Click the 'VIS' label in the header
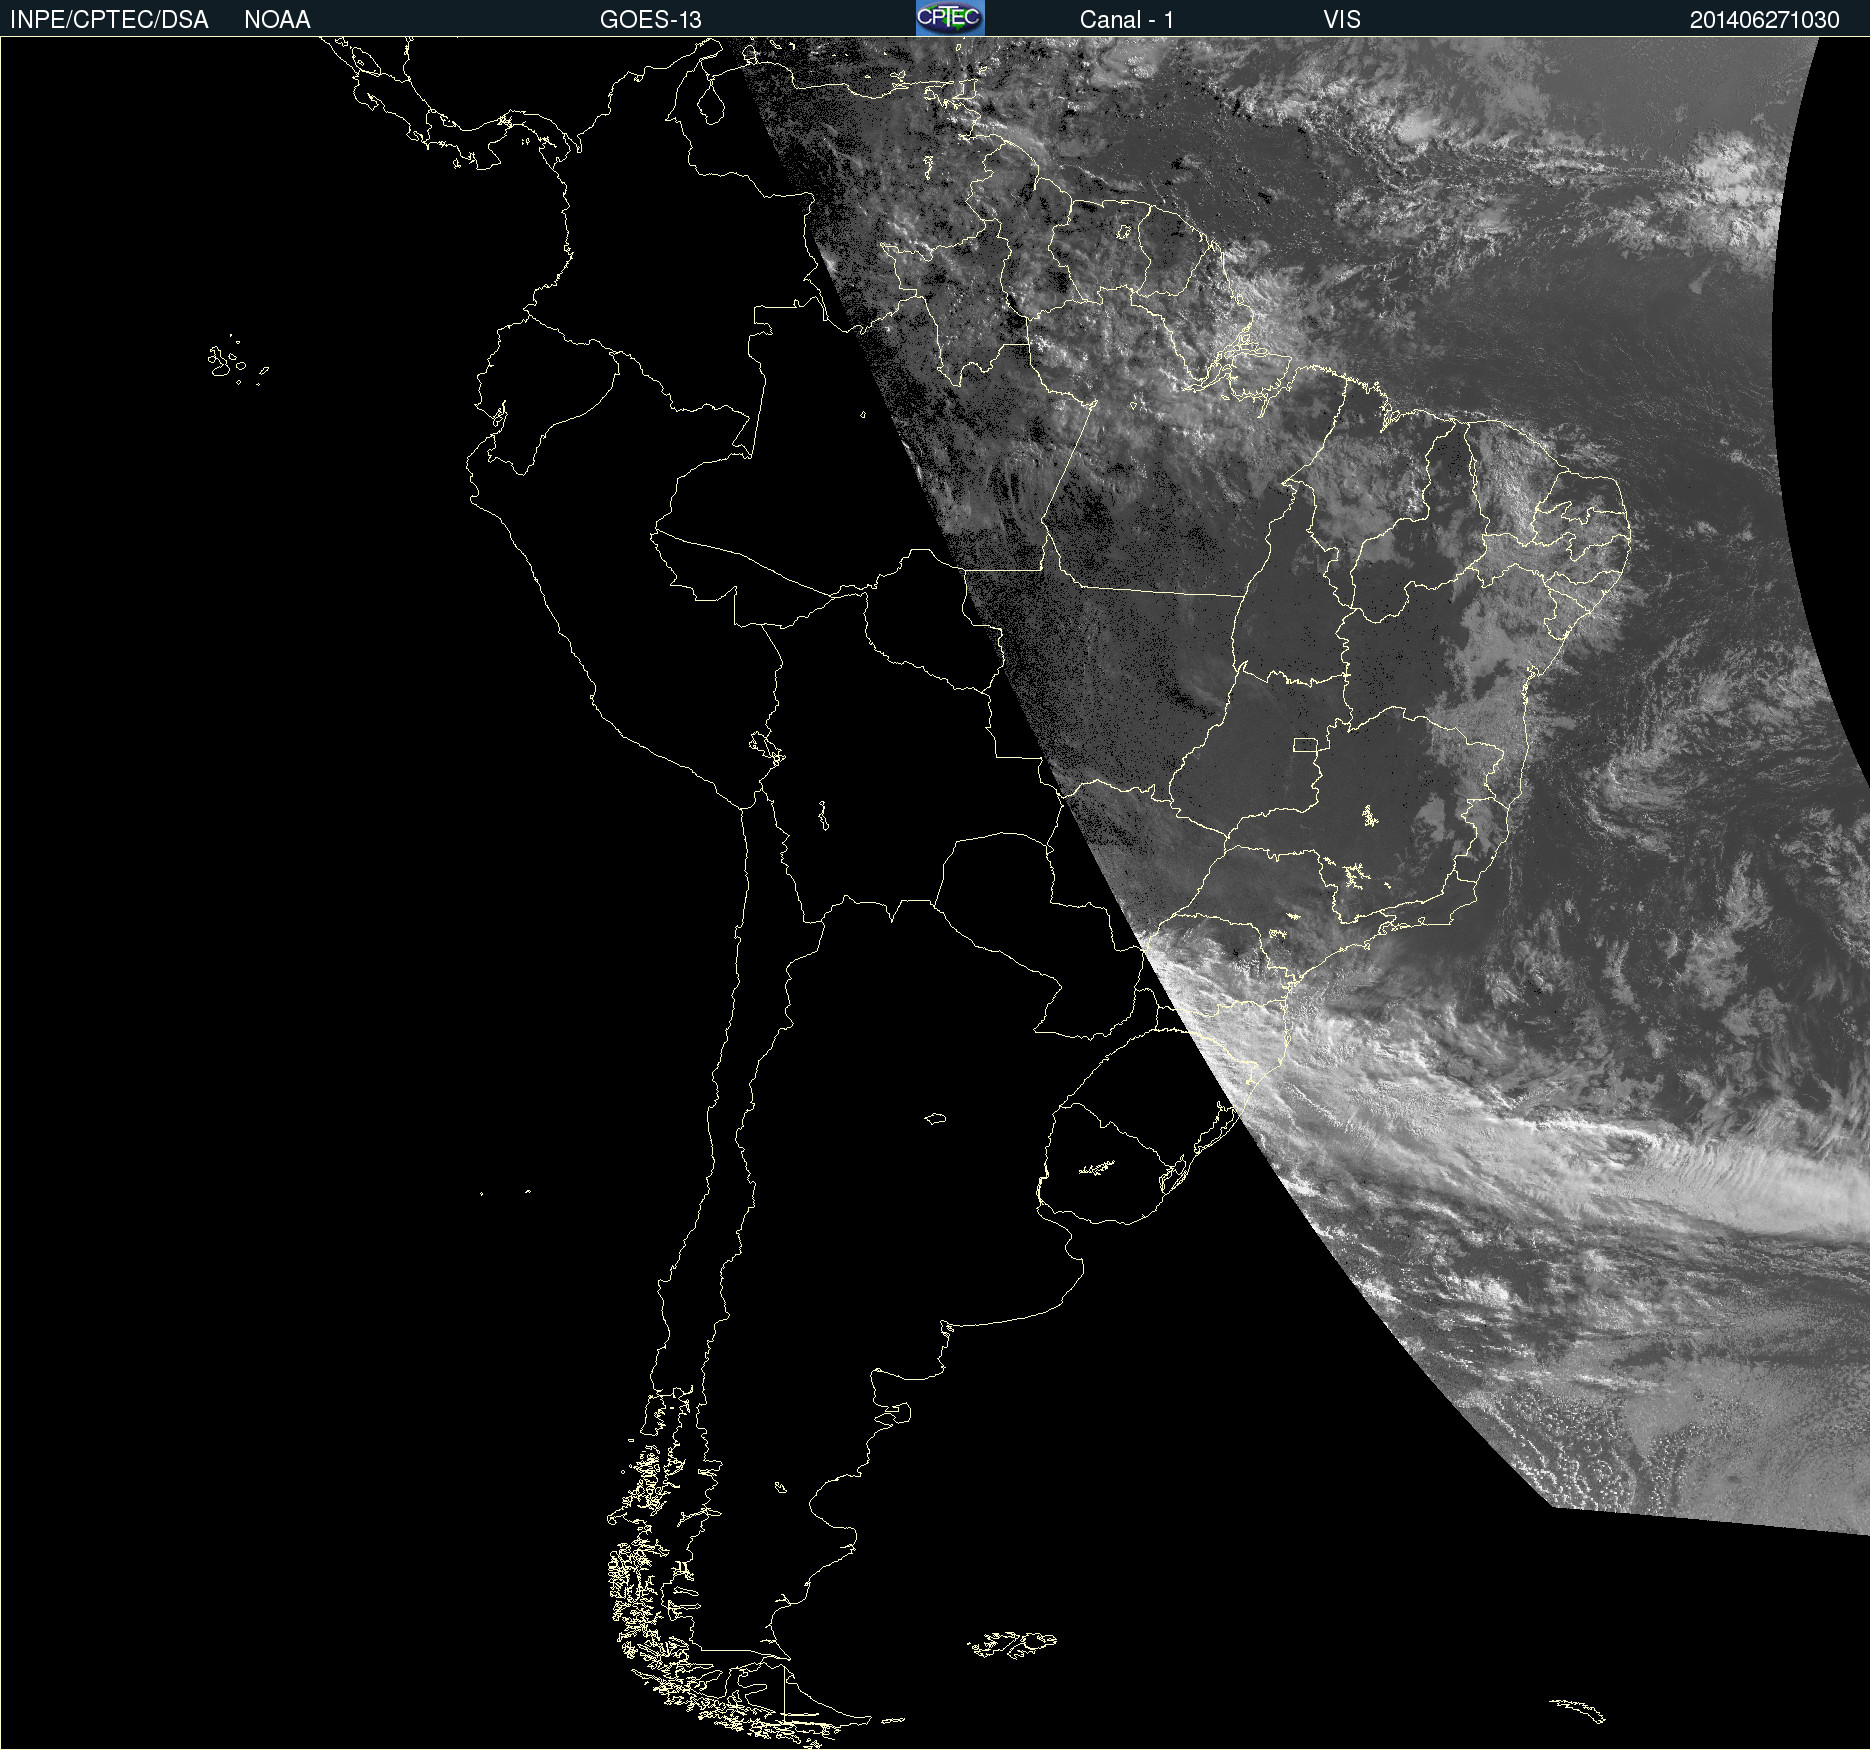 click(x=1342, y=20)
